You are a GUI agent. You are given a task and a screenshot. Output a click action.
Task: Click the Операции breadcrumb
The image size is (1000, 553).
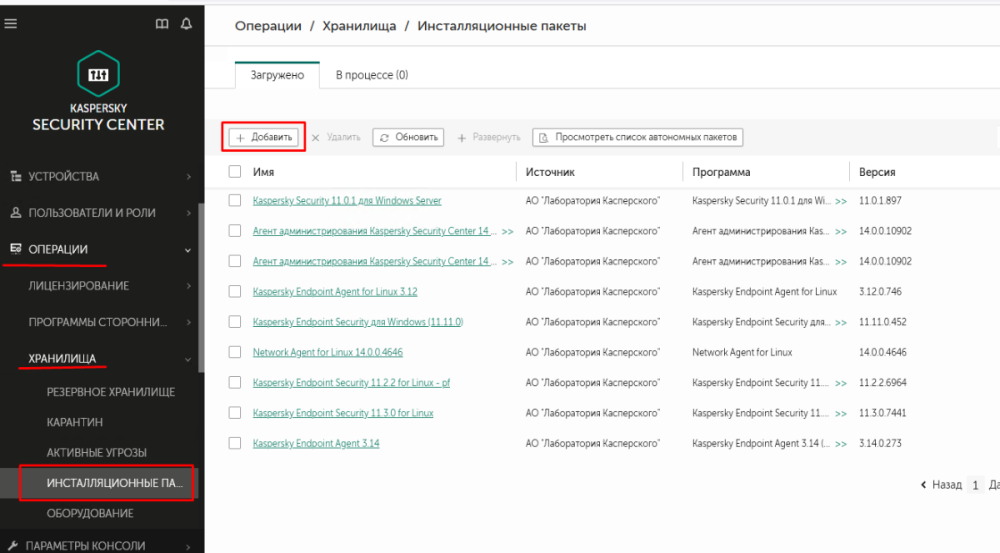pos(268,26)
